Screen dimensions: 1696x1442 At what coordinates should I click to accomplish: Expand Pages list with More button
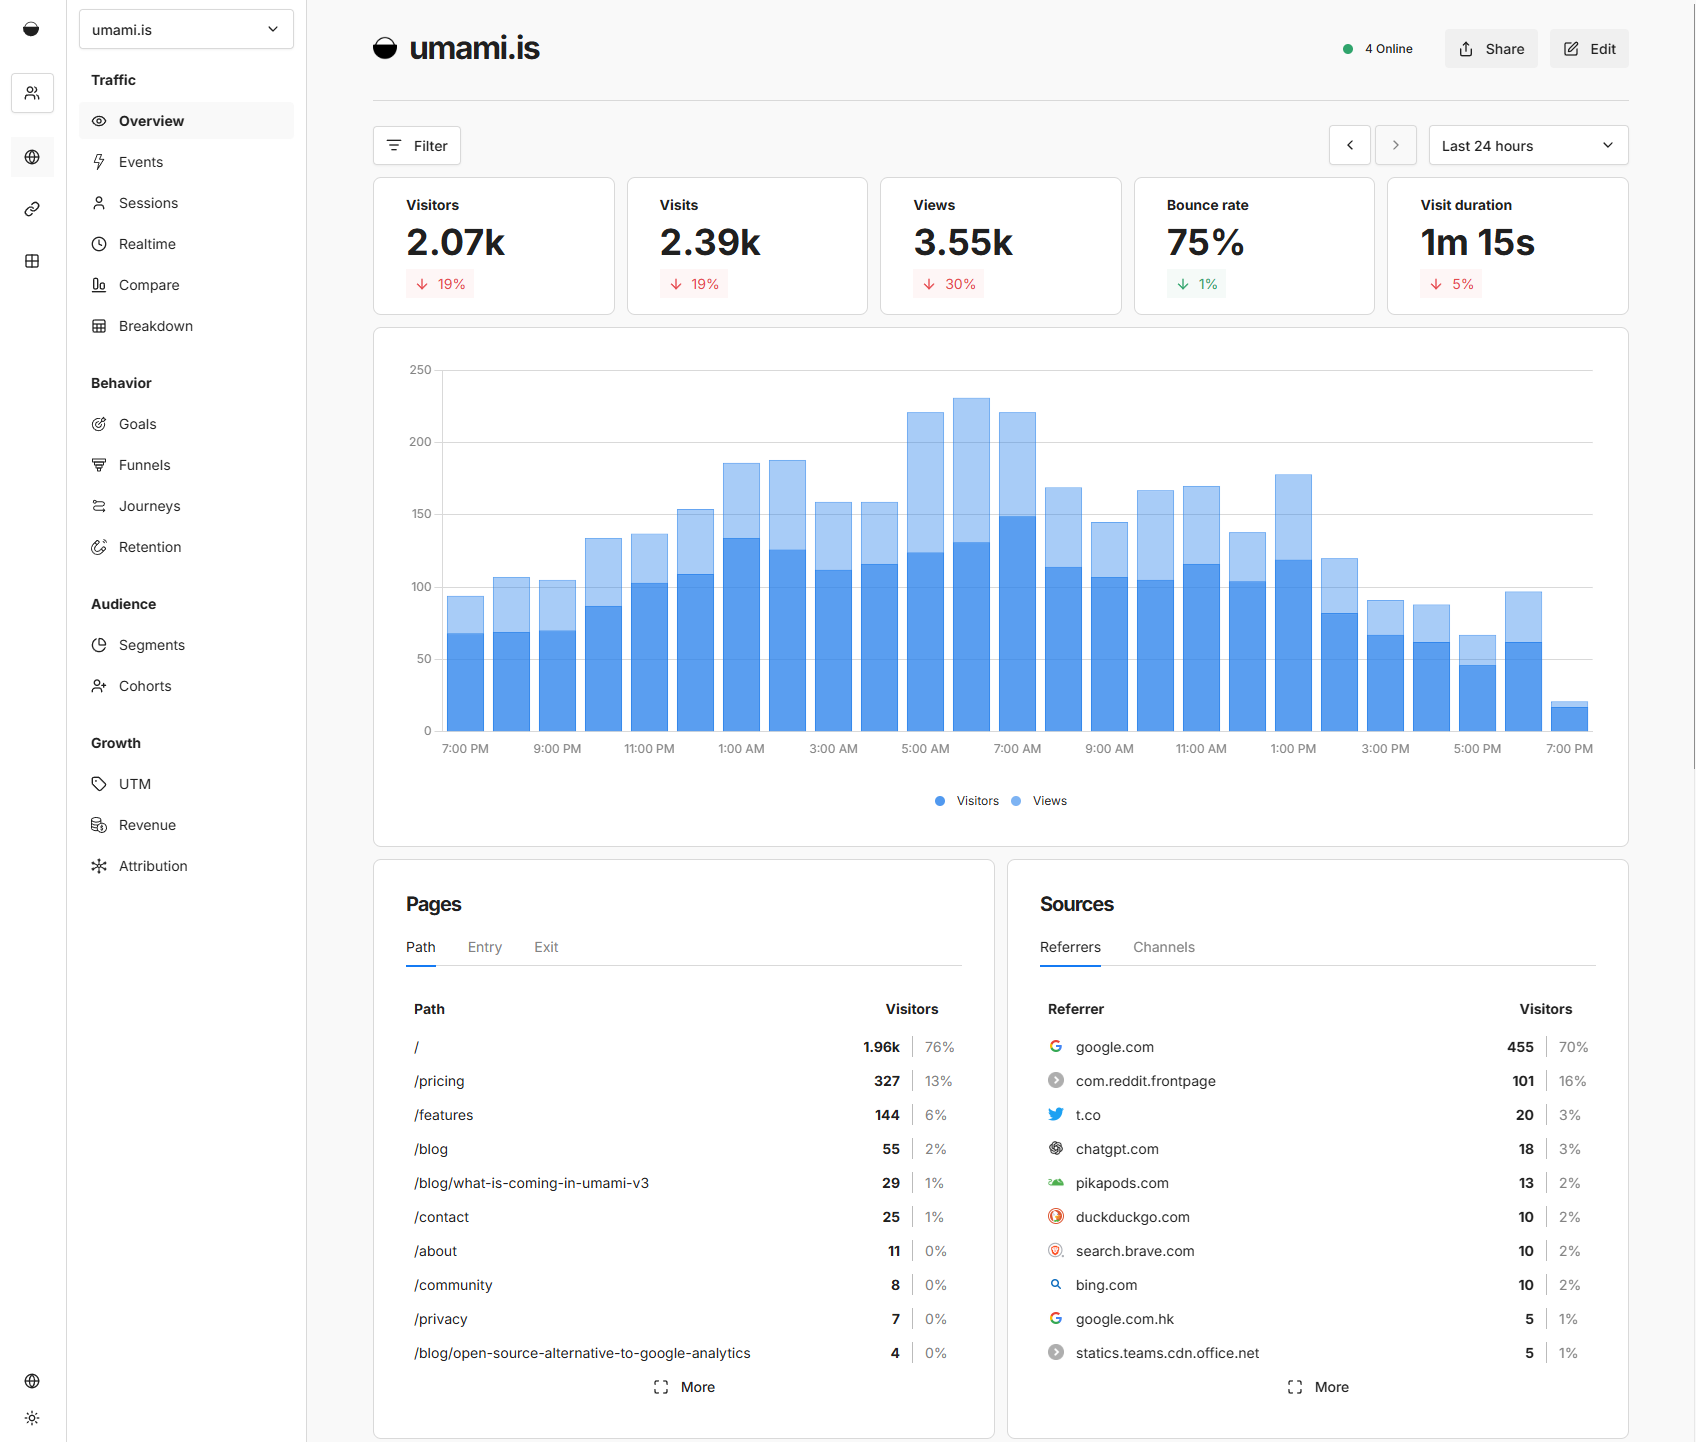pyautogui.click(x=684, y=1387)
